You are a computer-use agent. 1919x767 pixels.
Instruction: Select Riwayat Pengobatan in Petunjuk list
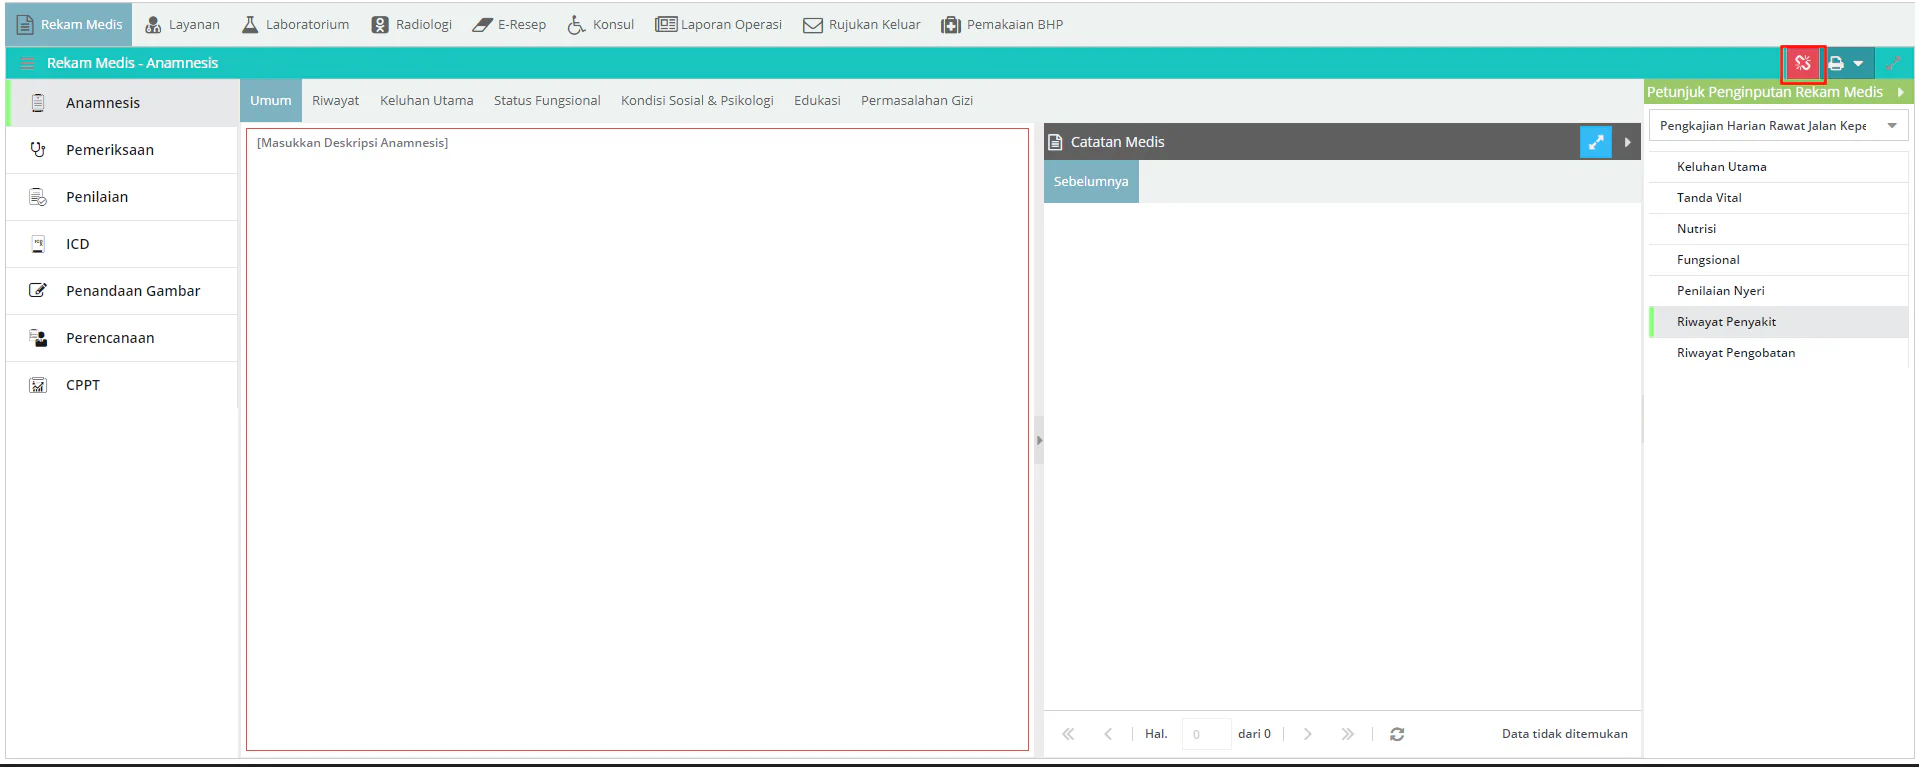[1778, 353]
